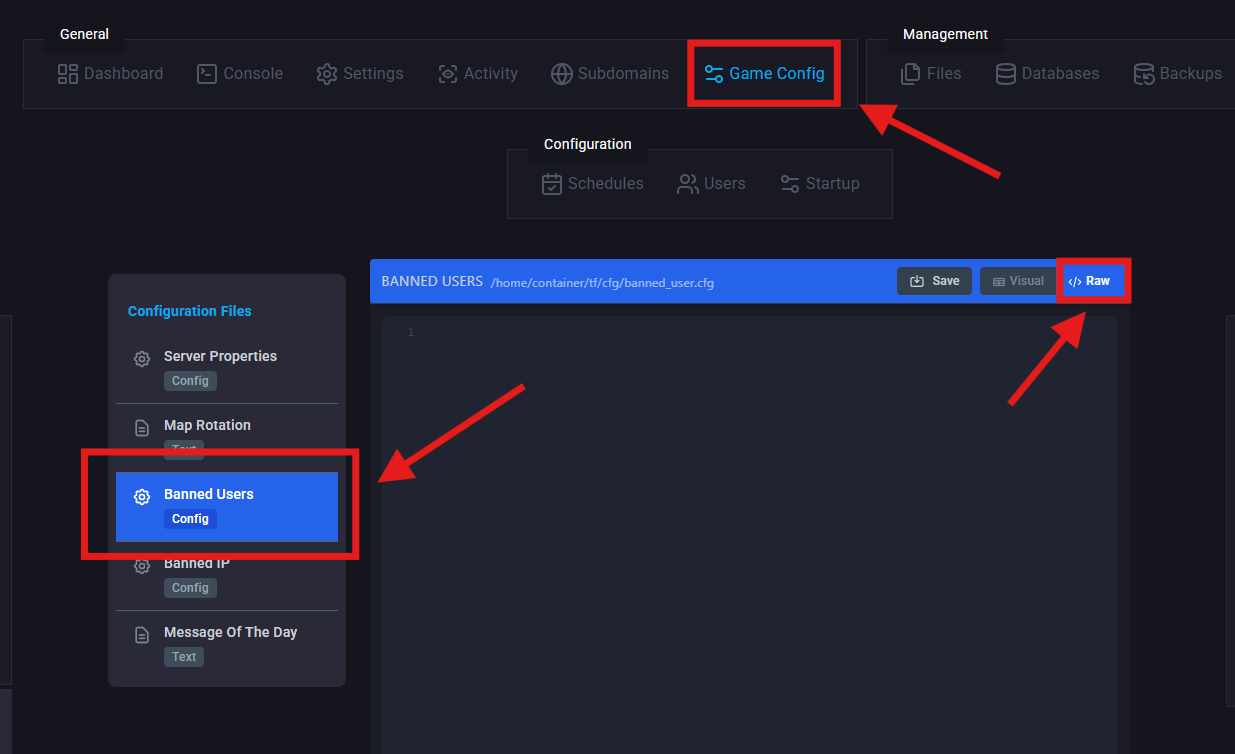Click the Config badge under Banned IP
Screen dimensions: 1235x754
(190, 588)
